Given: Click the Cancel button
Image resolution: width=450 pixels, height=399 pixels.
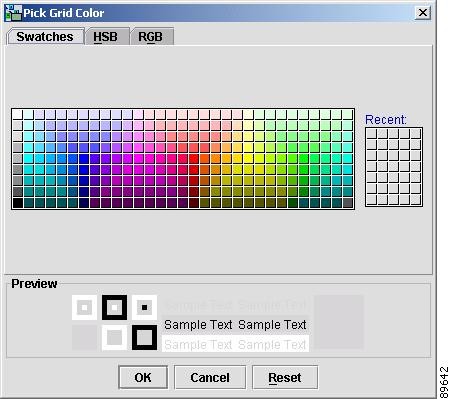Looking at the screenshot, I should [210, 377].
